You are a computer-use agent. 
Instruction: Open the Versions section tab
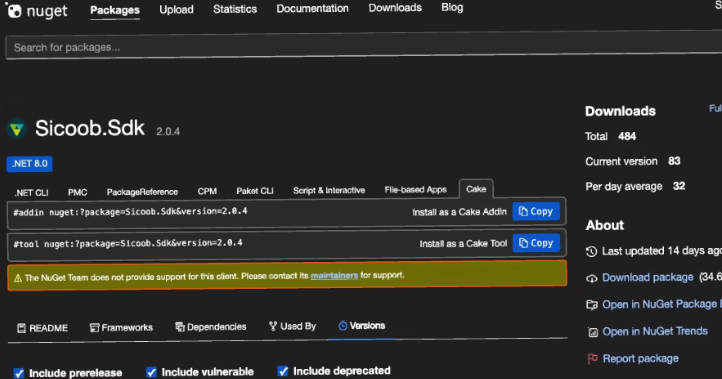click(x=361, y=326)
